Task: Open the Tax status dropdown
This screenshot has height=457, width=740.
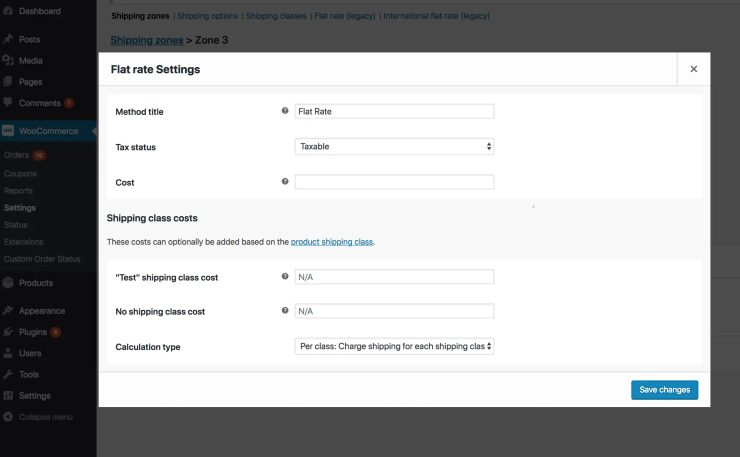Action: coord(394,146)
